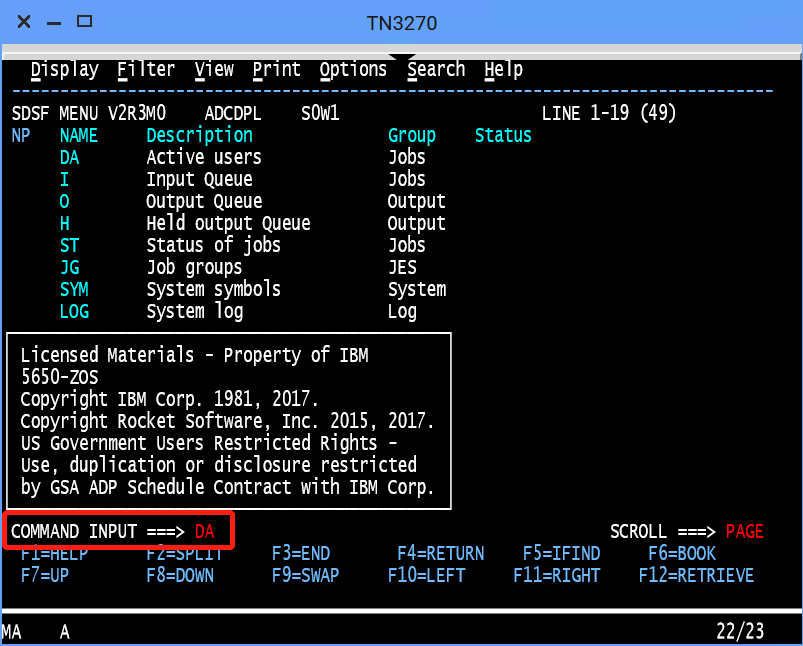Open the Display menu
This screenshot has width=803, height=646.
pos(65,70)
